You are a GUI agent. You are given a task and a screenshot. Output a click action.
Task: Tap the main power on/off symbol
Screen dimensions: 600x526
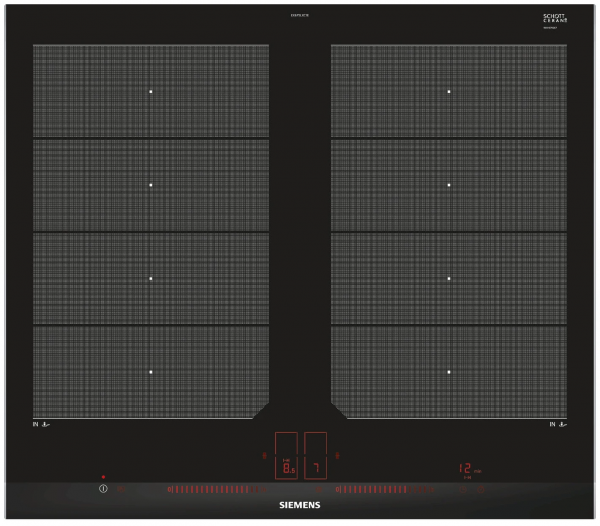point(103,489)
